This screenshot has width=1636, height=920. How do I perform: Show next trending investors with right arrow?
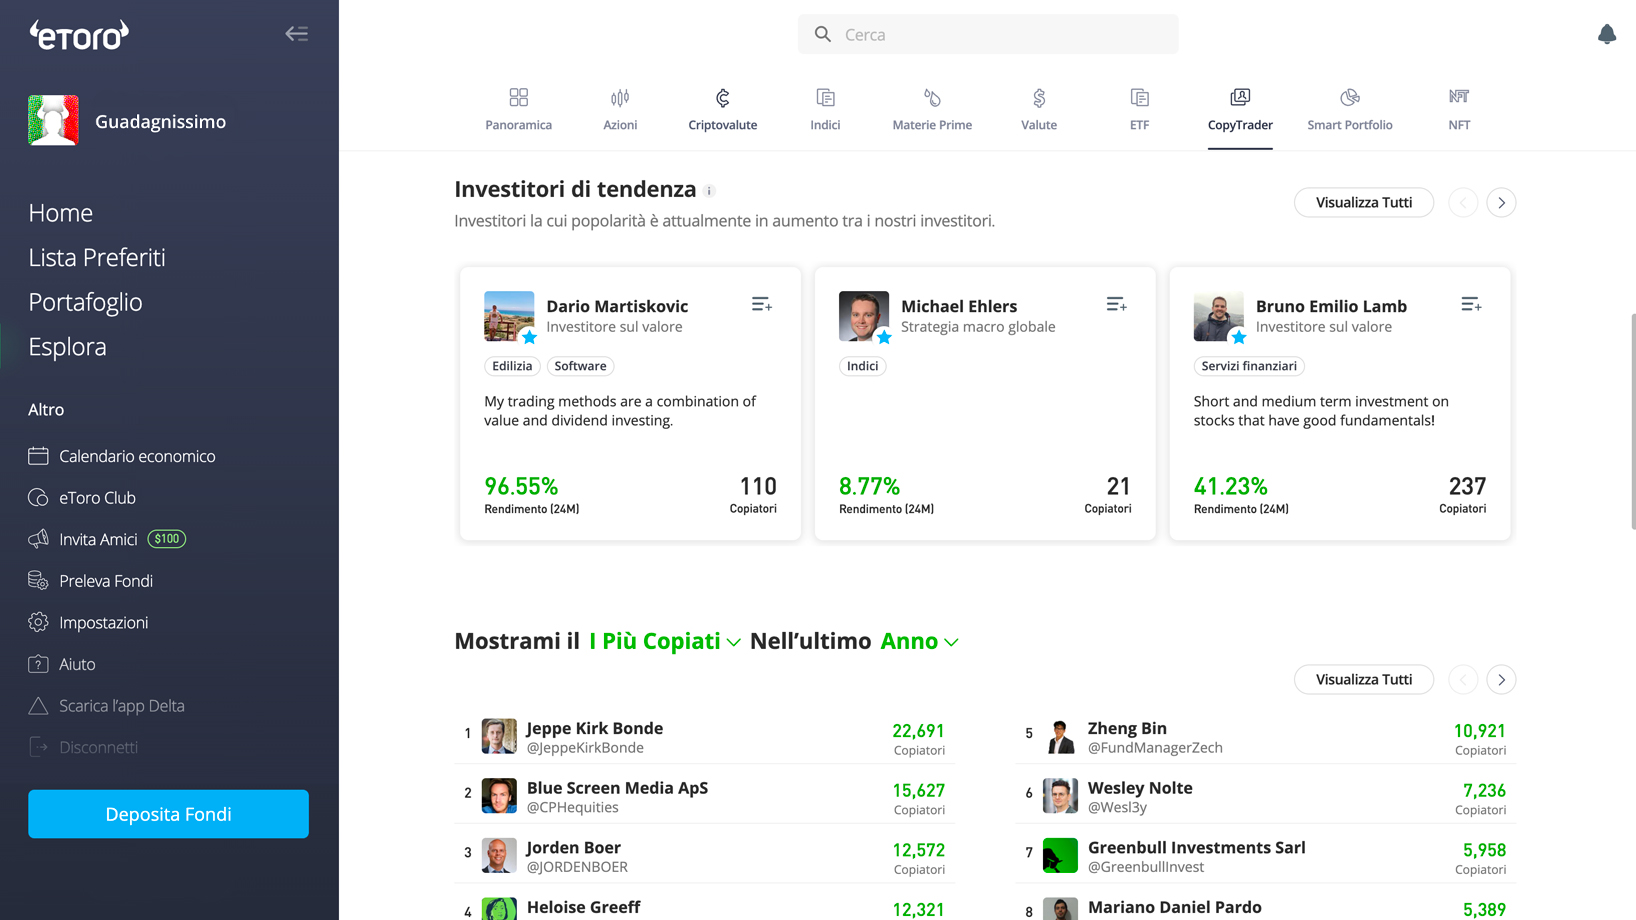[1500, 203]
